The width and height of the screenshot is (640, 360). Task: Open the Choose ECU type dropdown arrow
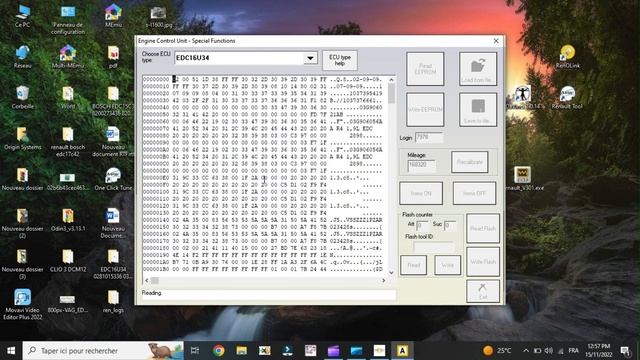pos(310,58)
